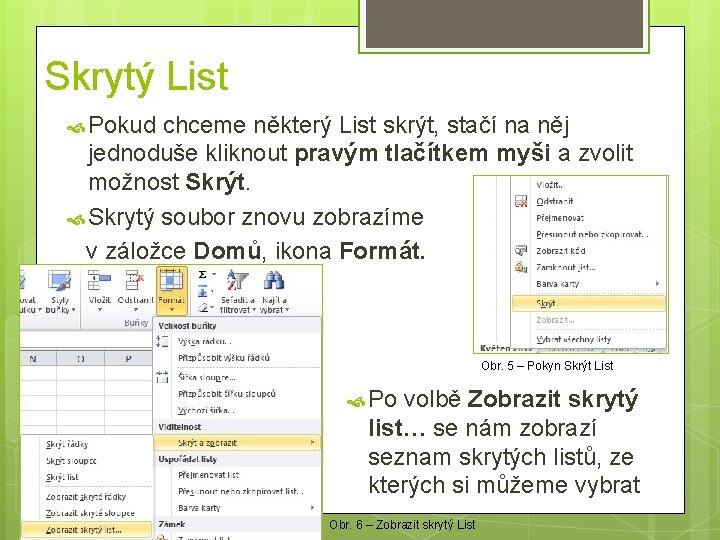Viewport: 720px width, 540px height.
Task: Choose Vybrat všechny listy entry
Action: (574, 339)
